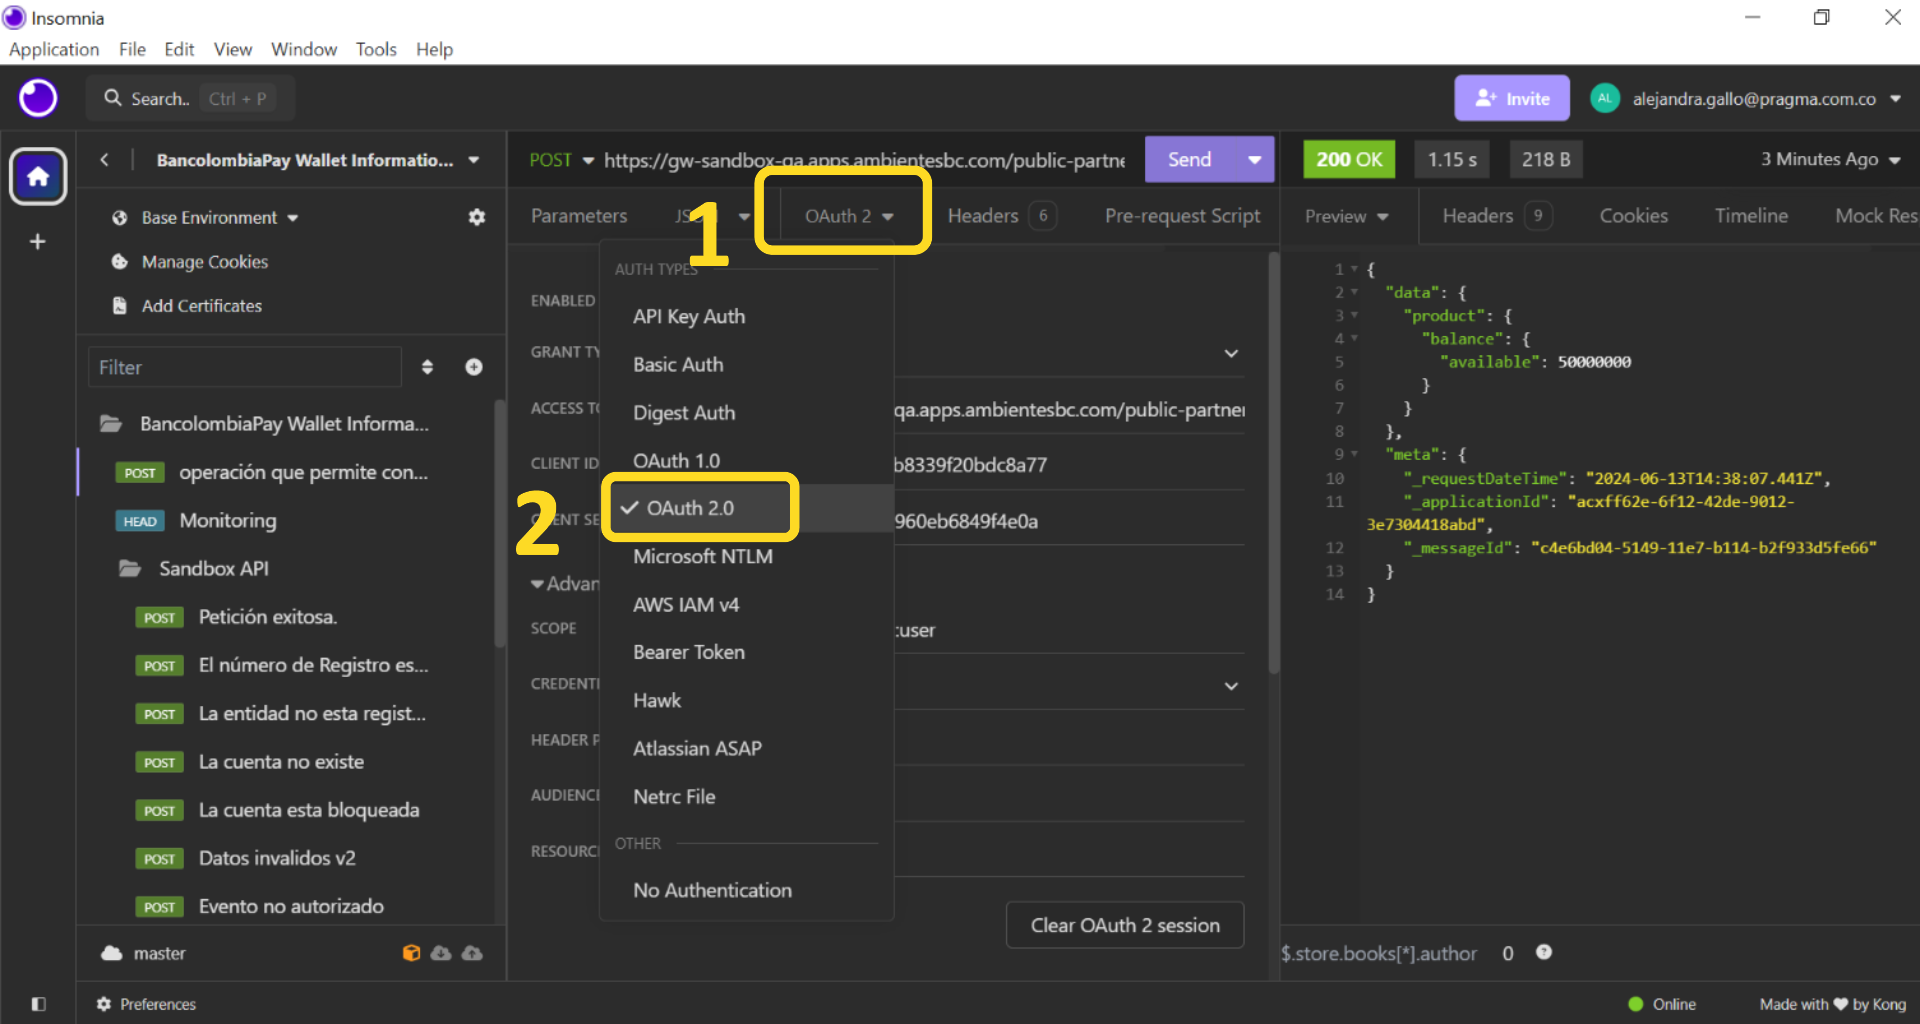This screenshot has width=1920, height=1024.
Task: Open the OAuth 2 auth tab dropdown
Action: (849, 216)
